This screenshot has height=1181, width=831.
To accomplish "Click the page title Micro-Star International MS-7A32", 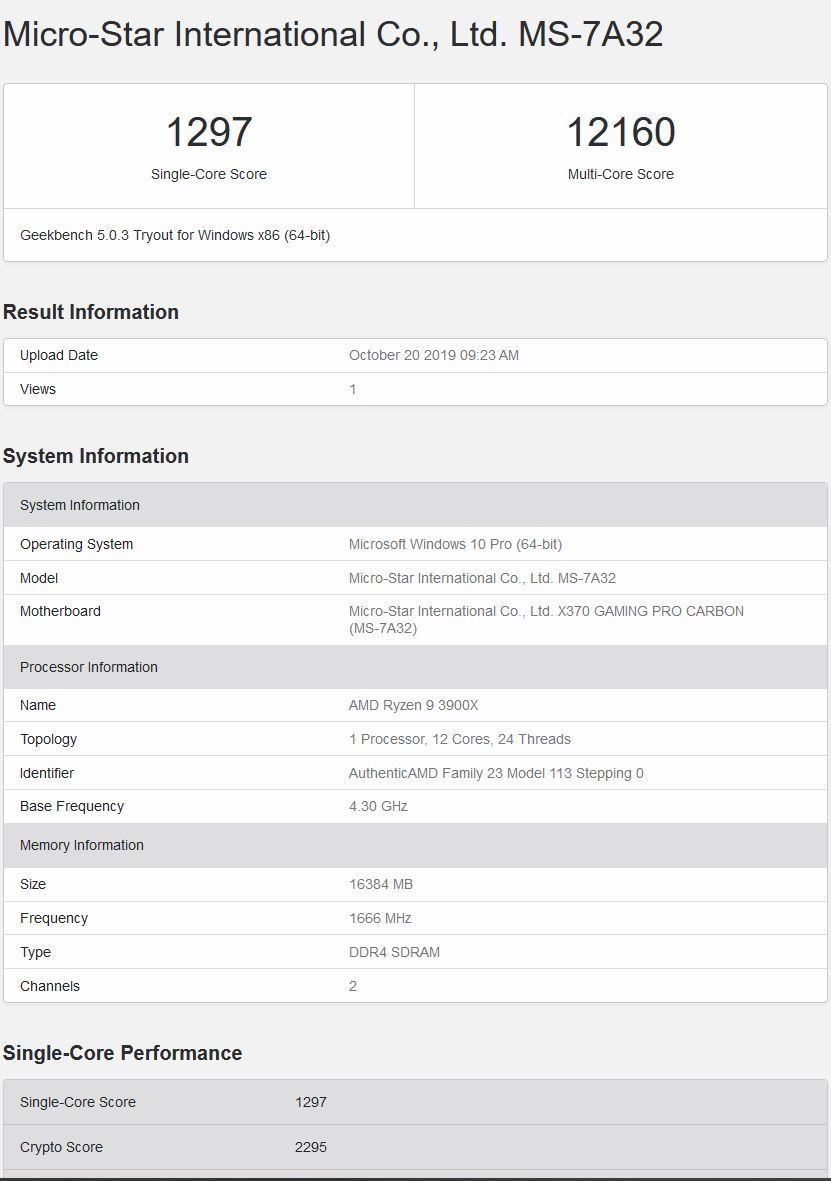I will click(333, 35).
